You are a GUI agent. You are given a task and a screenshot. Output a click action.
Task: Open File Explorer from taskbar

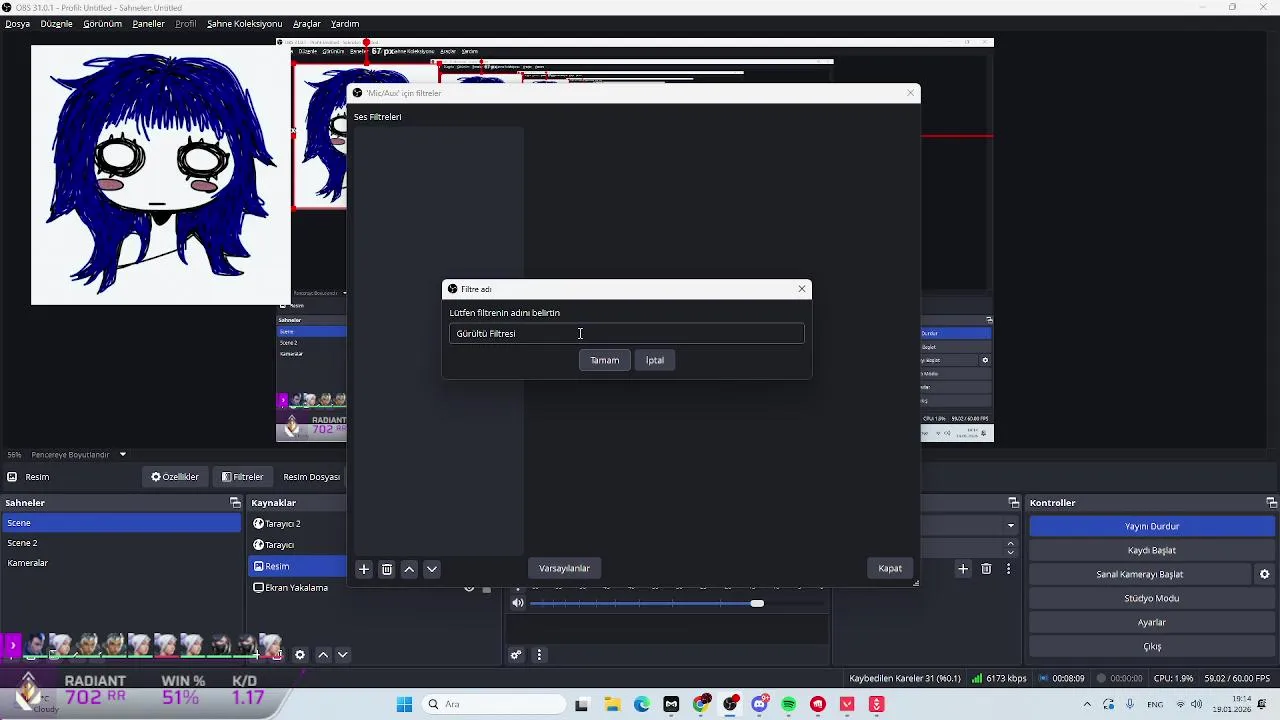612,705
